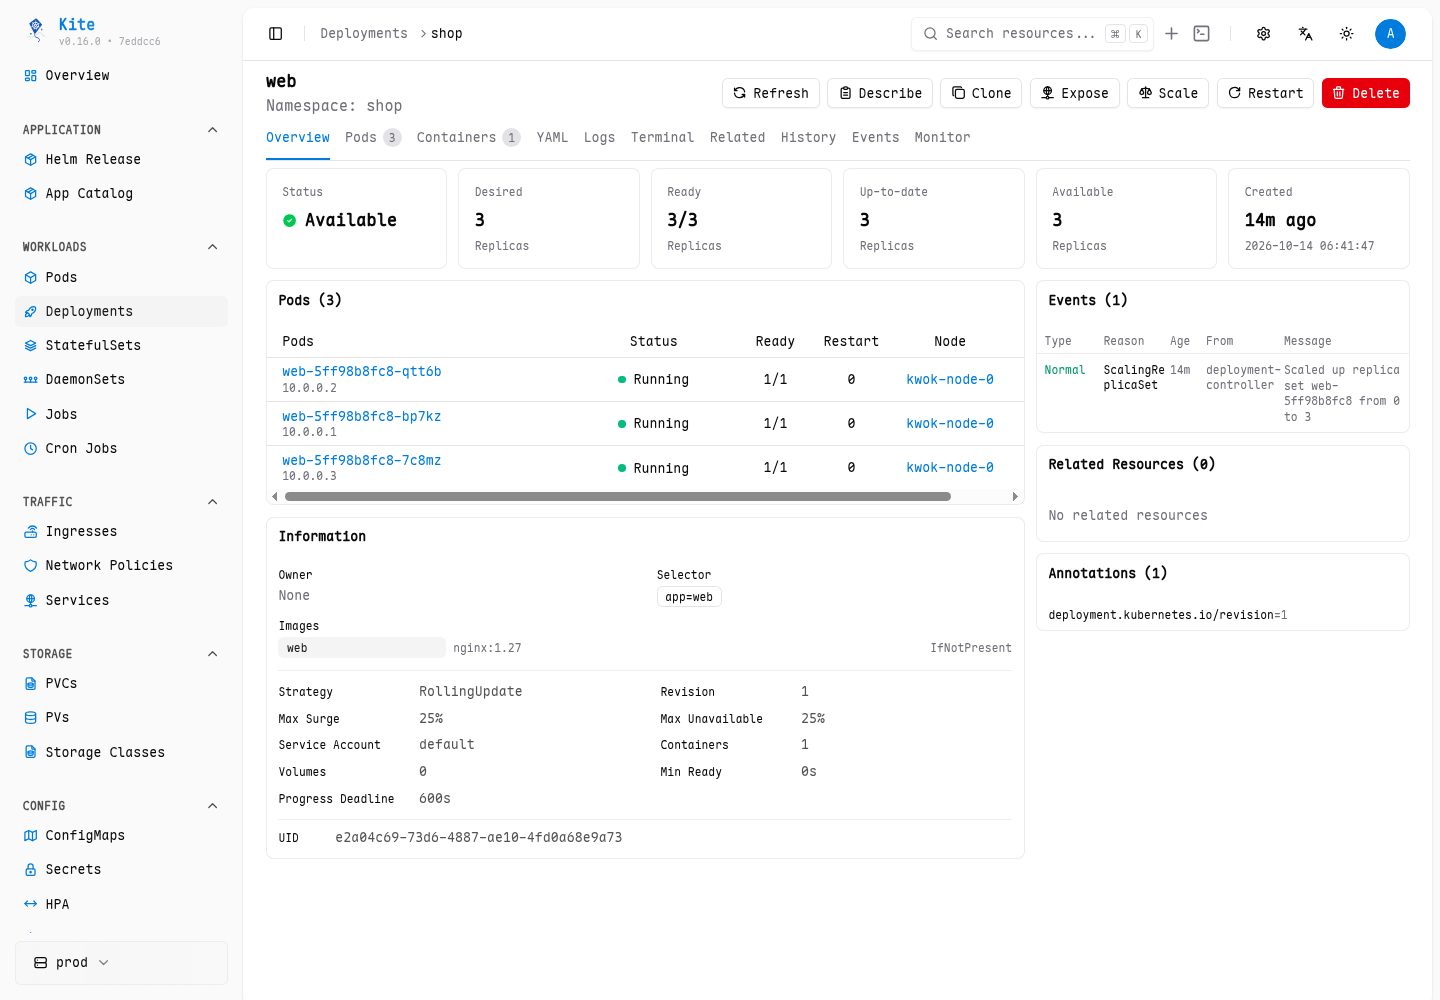Click the Search resources field

click(x=1032, y=34)
